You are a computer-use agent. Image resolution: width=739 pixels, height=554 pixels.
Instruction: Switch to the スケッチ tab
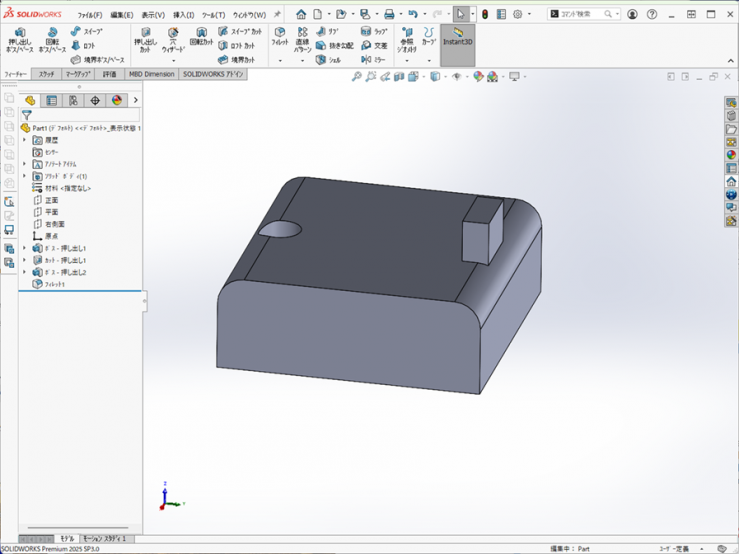click(46, 74)
